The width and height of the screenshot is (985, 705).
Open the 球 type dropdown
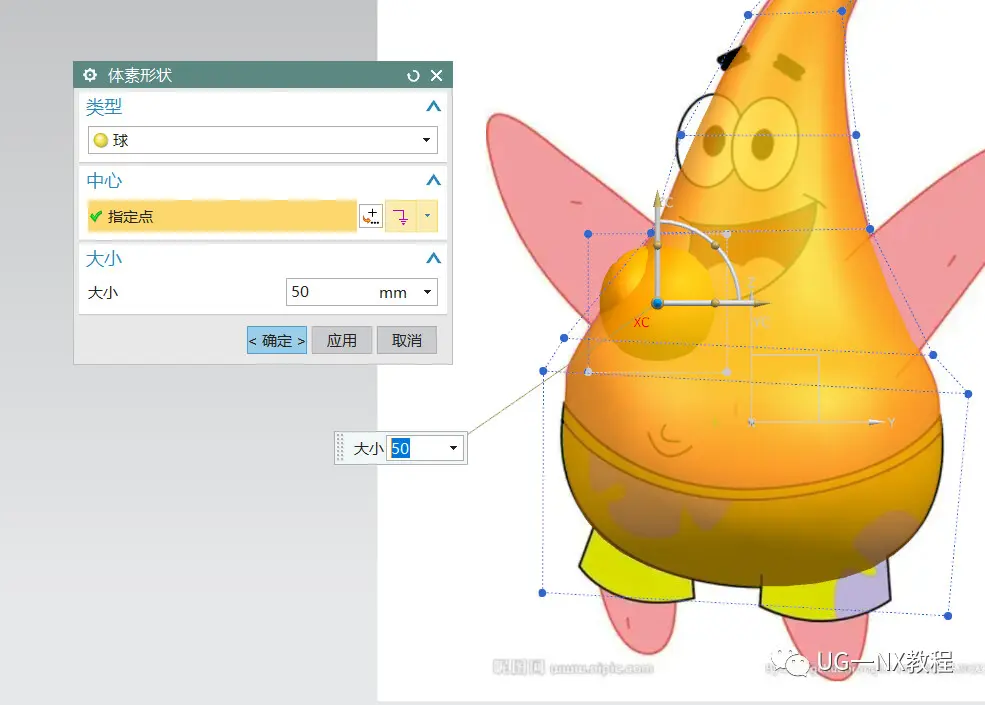(x=263, y=140)
